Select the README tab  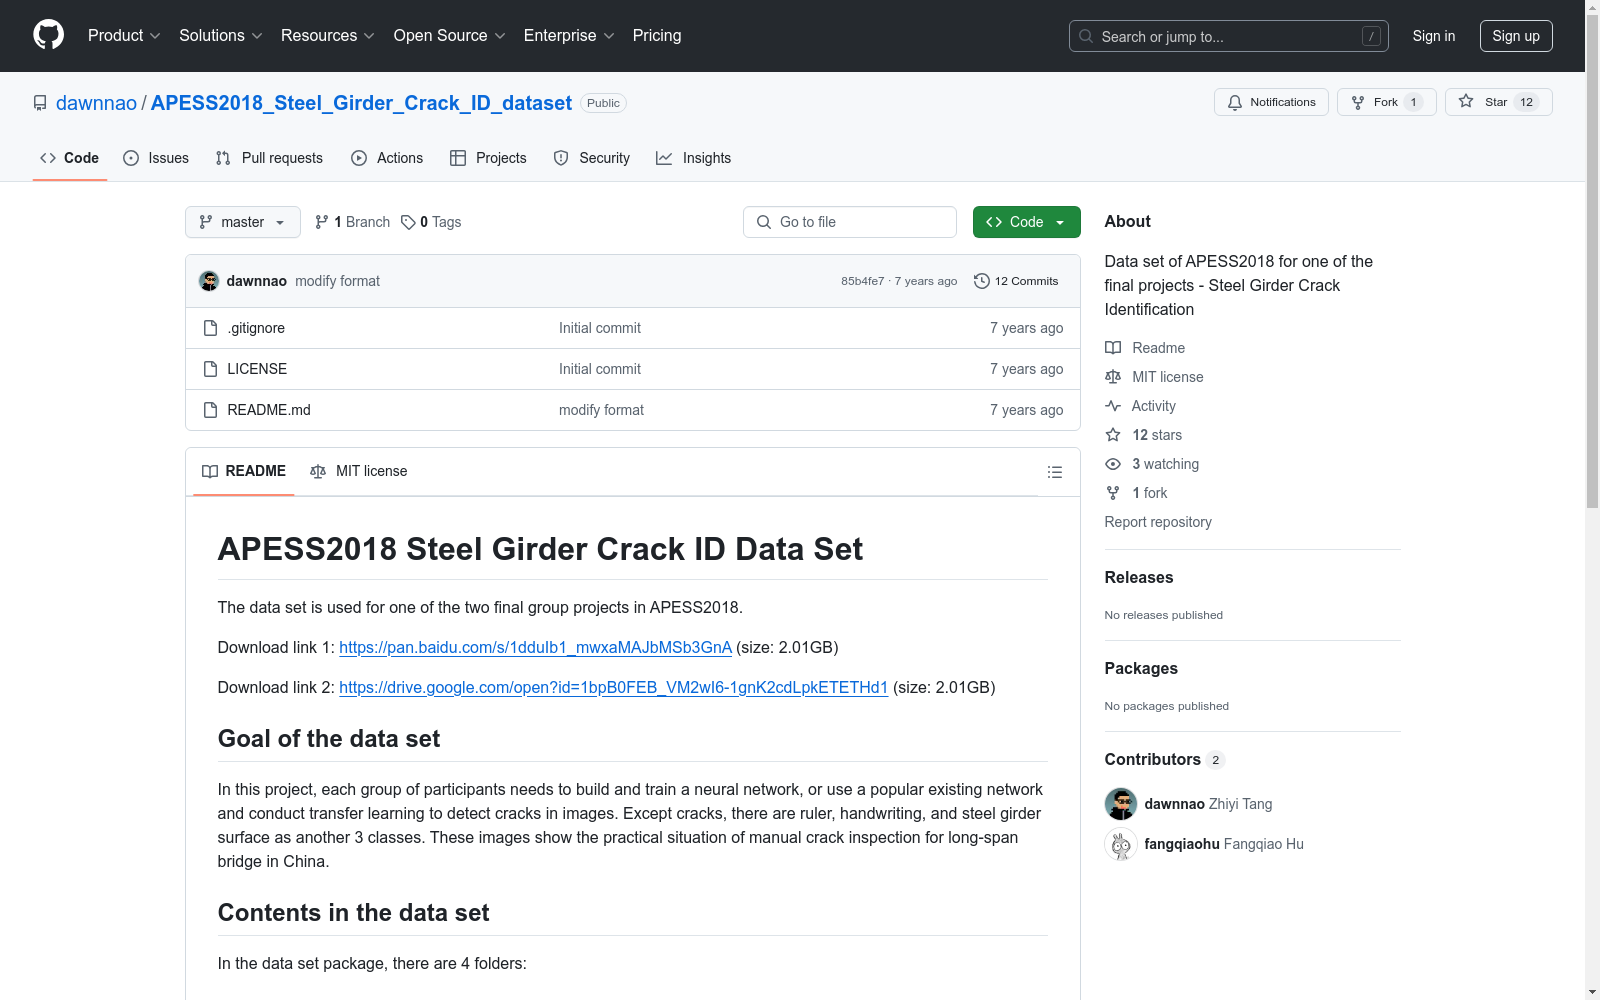244,471
